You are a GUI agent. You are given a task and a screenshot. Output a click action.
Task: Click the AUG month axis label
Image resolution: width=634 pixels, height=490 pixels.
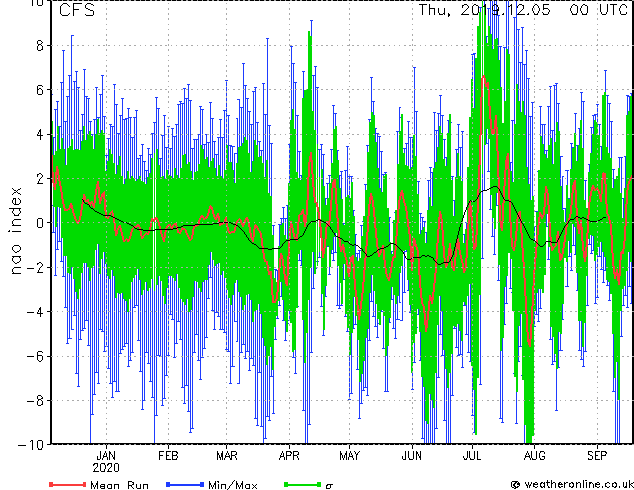(535, 456)
